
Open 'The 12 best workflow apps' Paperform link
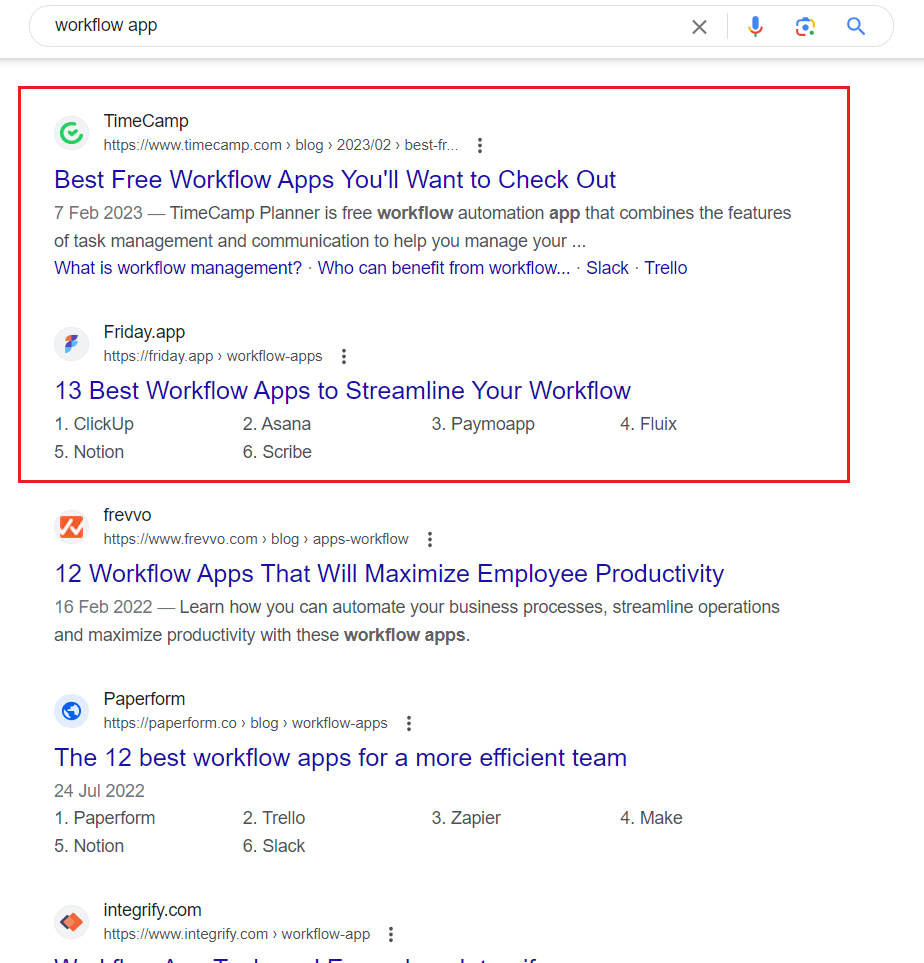340,758
